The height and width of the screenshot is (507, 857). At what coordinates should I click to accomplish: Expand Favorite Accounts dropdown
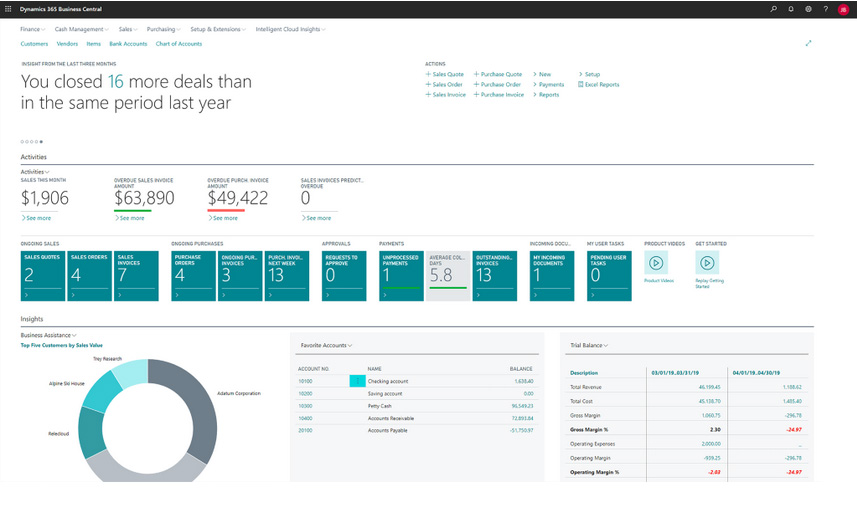(326, 345)
